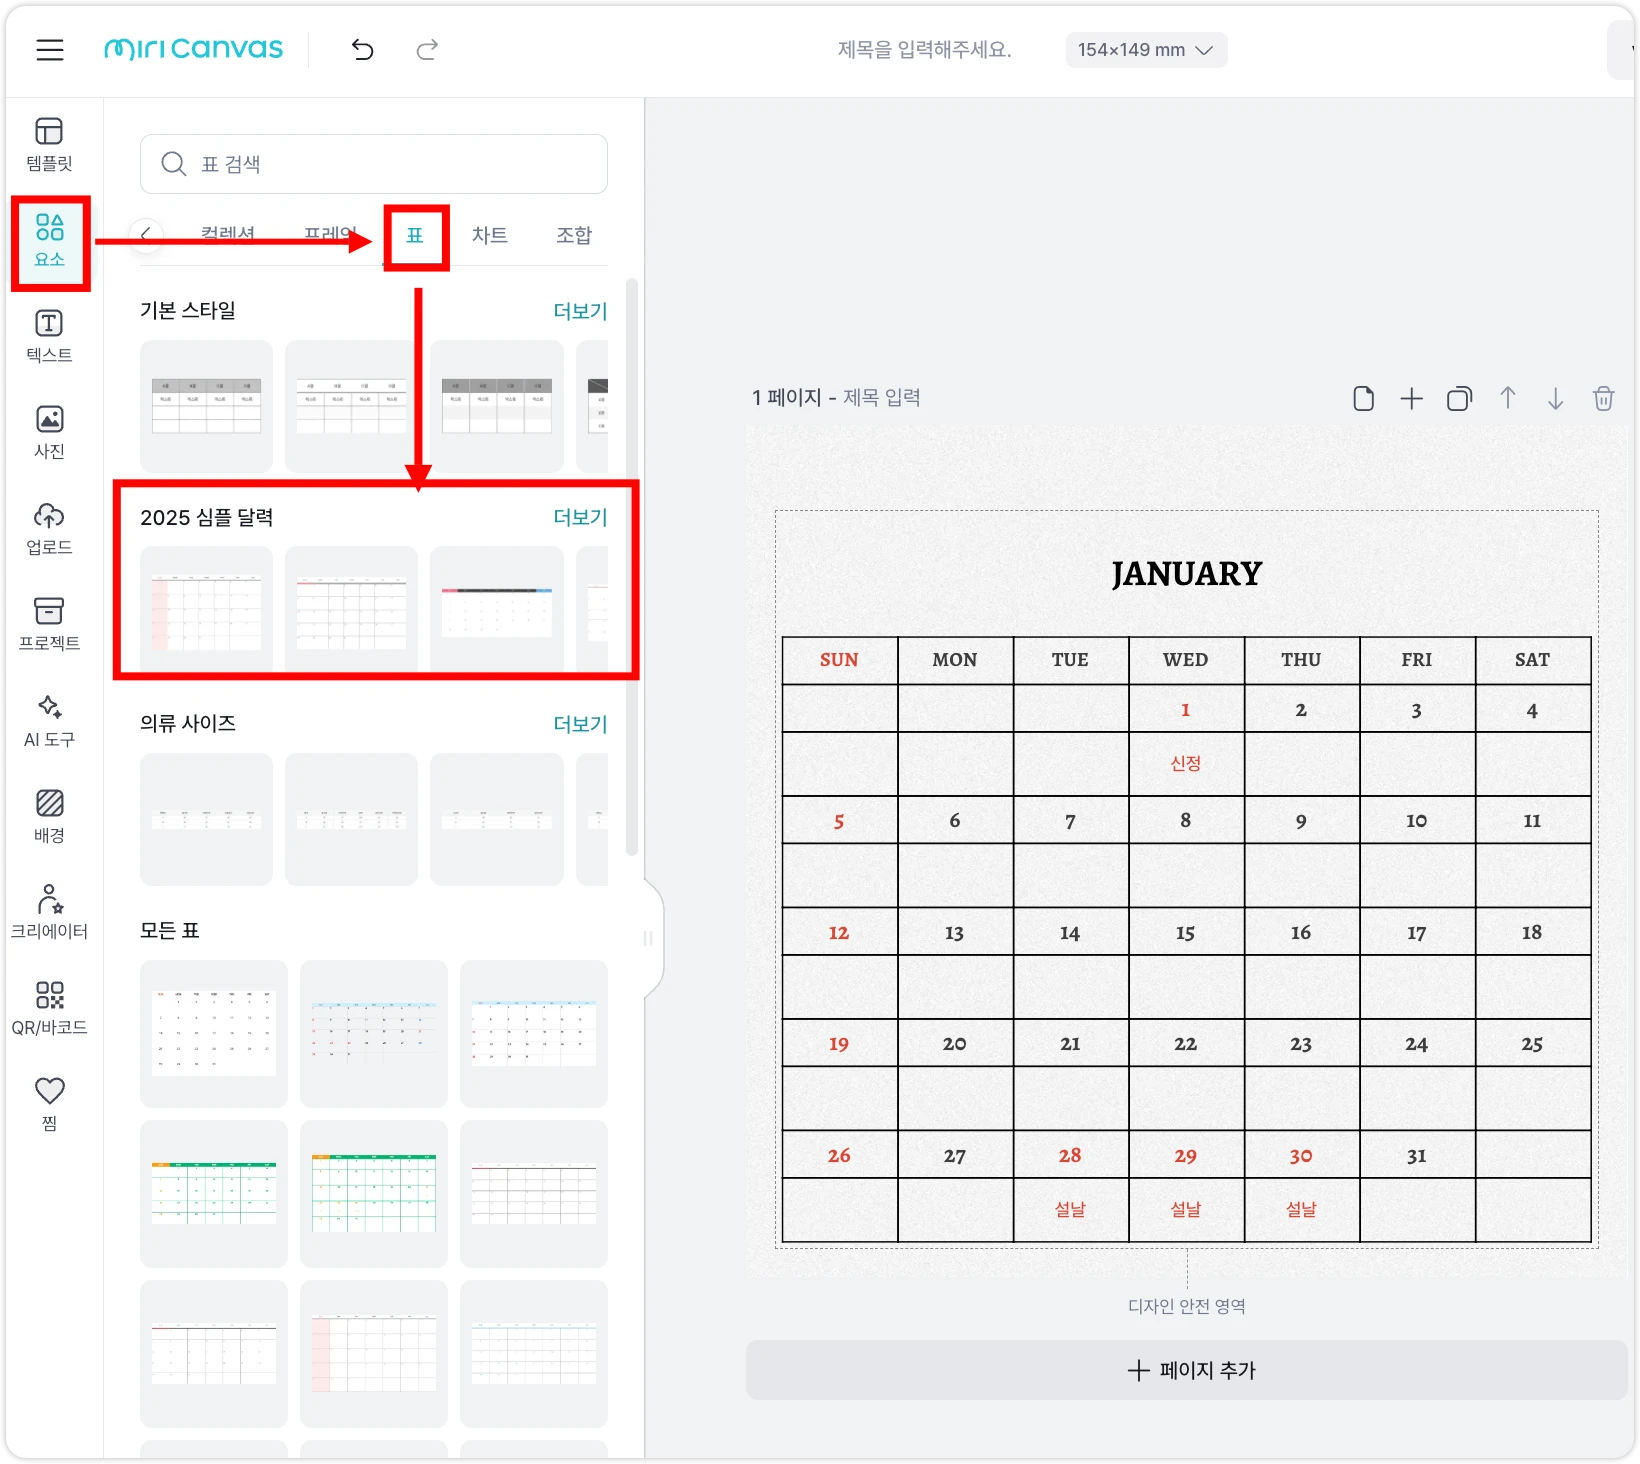Click the undo arrow icon
Viewport: 1640px width, 1464px height.
pyautogui.click(x=362, y=50)
